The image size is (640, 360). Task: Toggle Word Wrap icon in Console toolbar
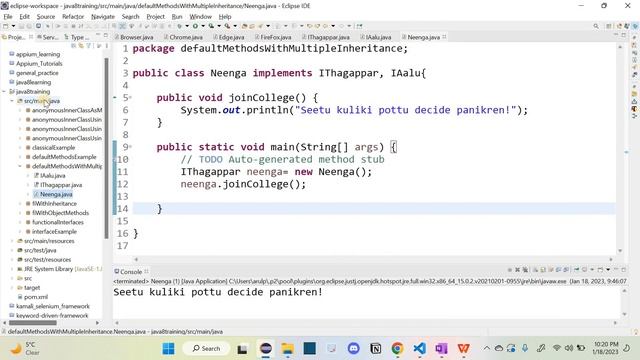[x=551, y=270]
